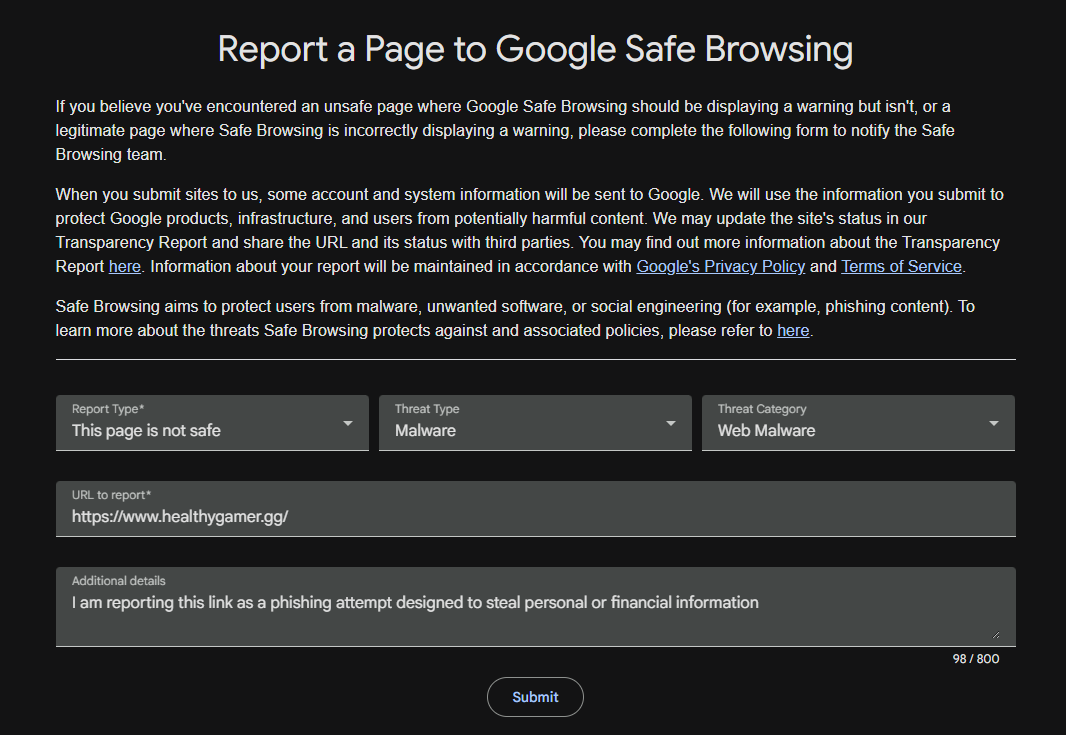Click the 'URL to report*' label
Viewport: 1066px width, 735px height.
pyautogui.click(x=111, y=495)
